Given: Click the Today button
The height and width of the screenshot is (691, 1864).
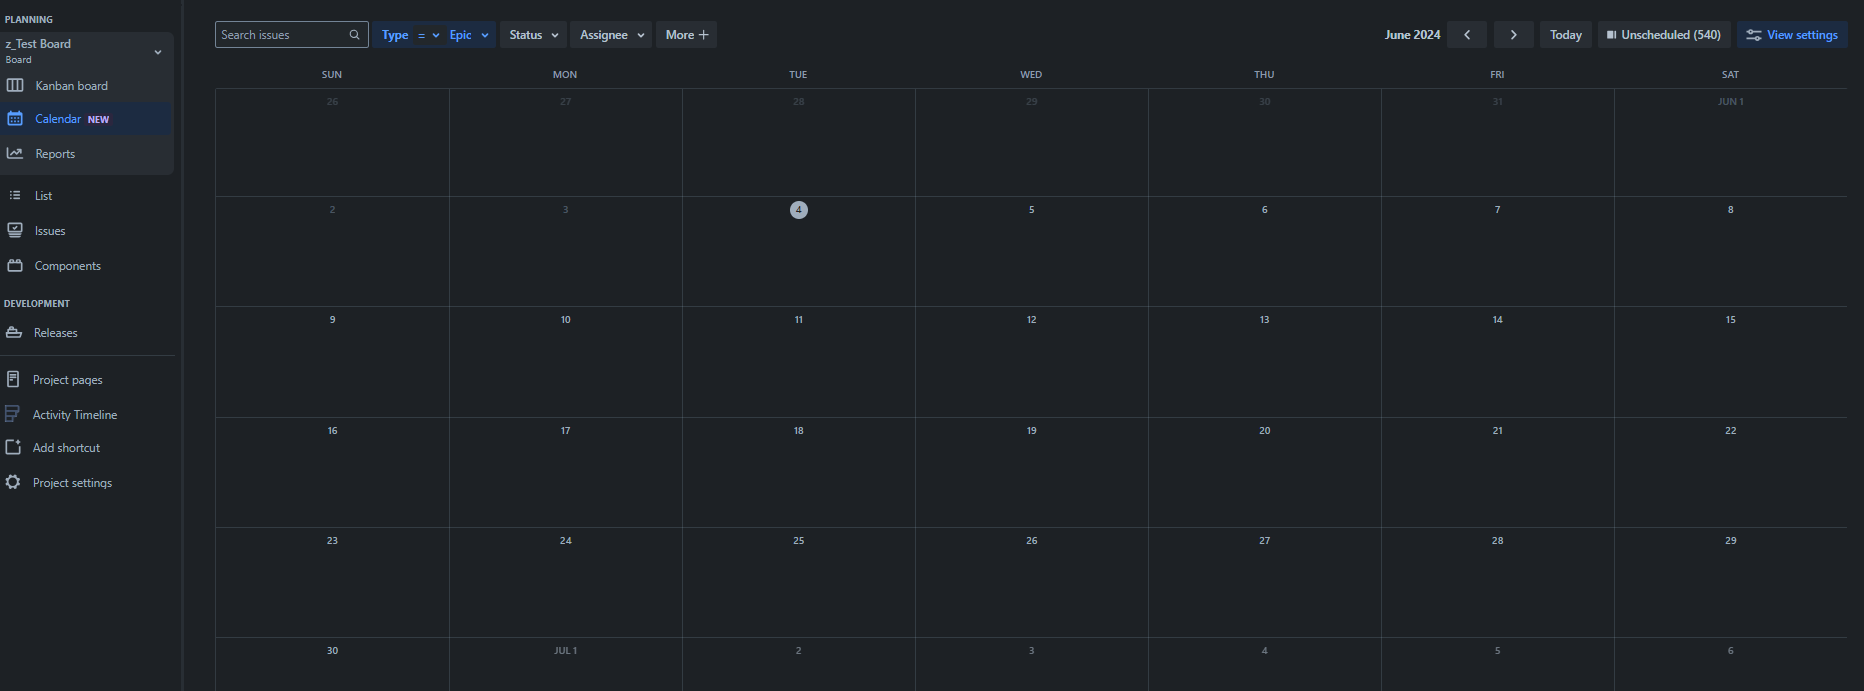Looking at the screenshot, I should click(1565, 35).
